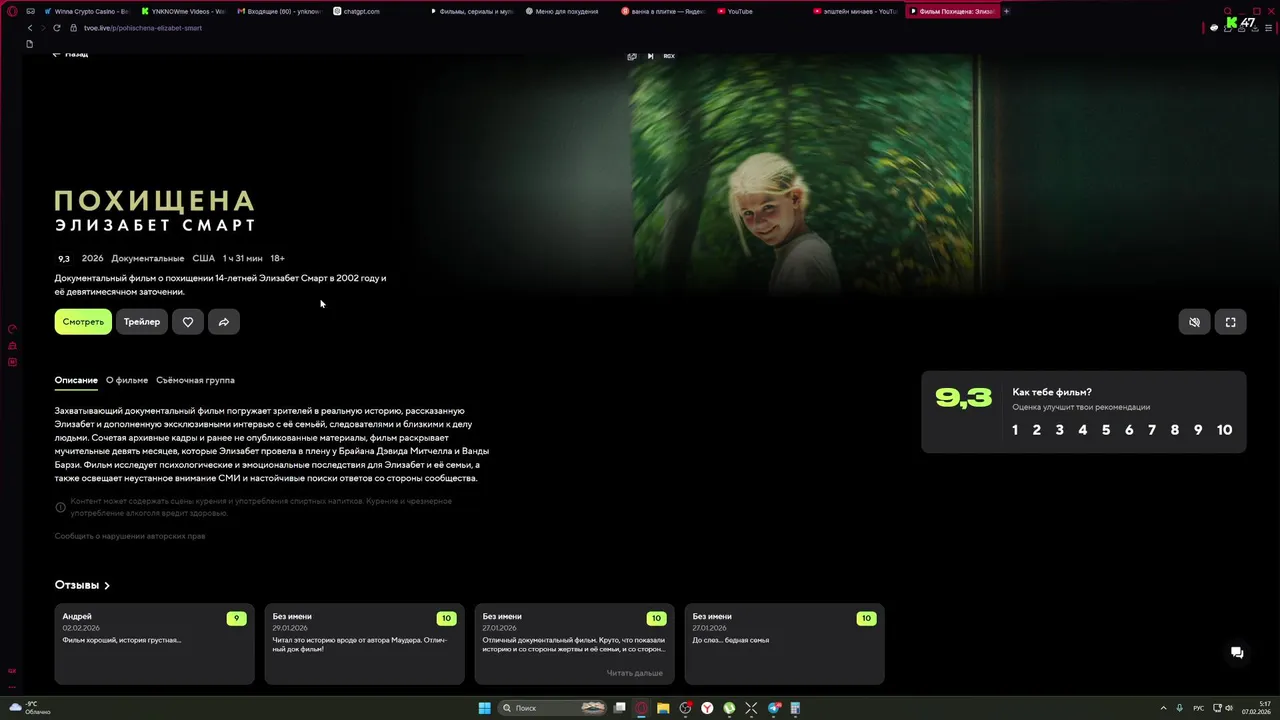Click browser back arrow
This screenshot has height=720, width=1280.
[29, 28]
